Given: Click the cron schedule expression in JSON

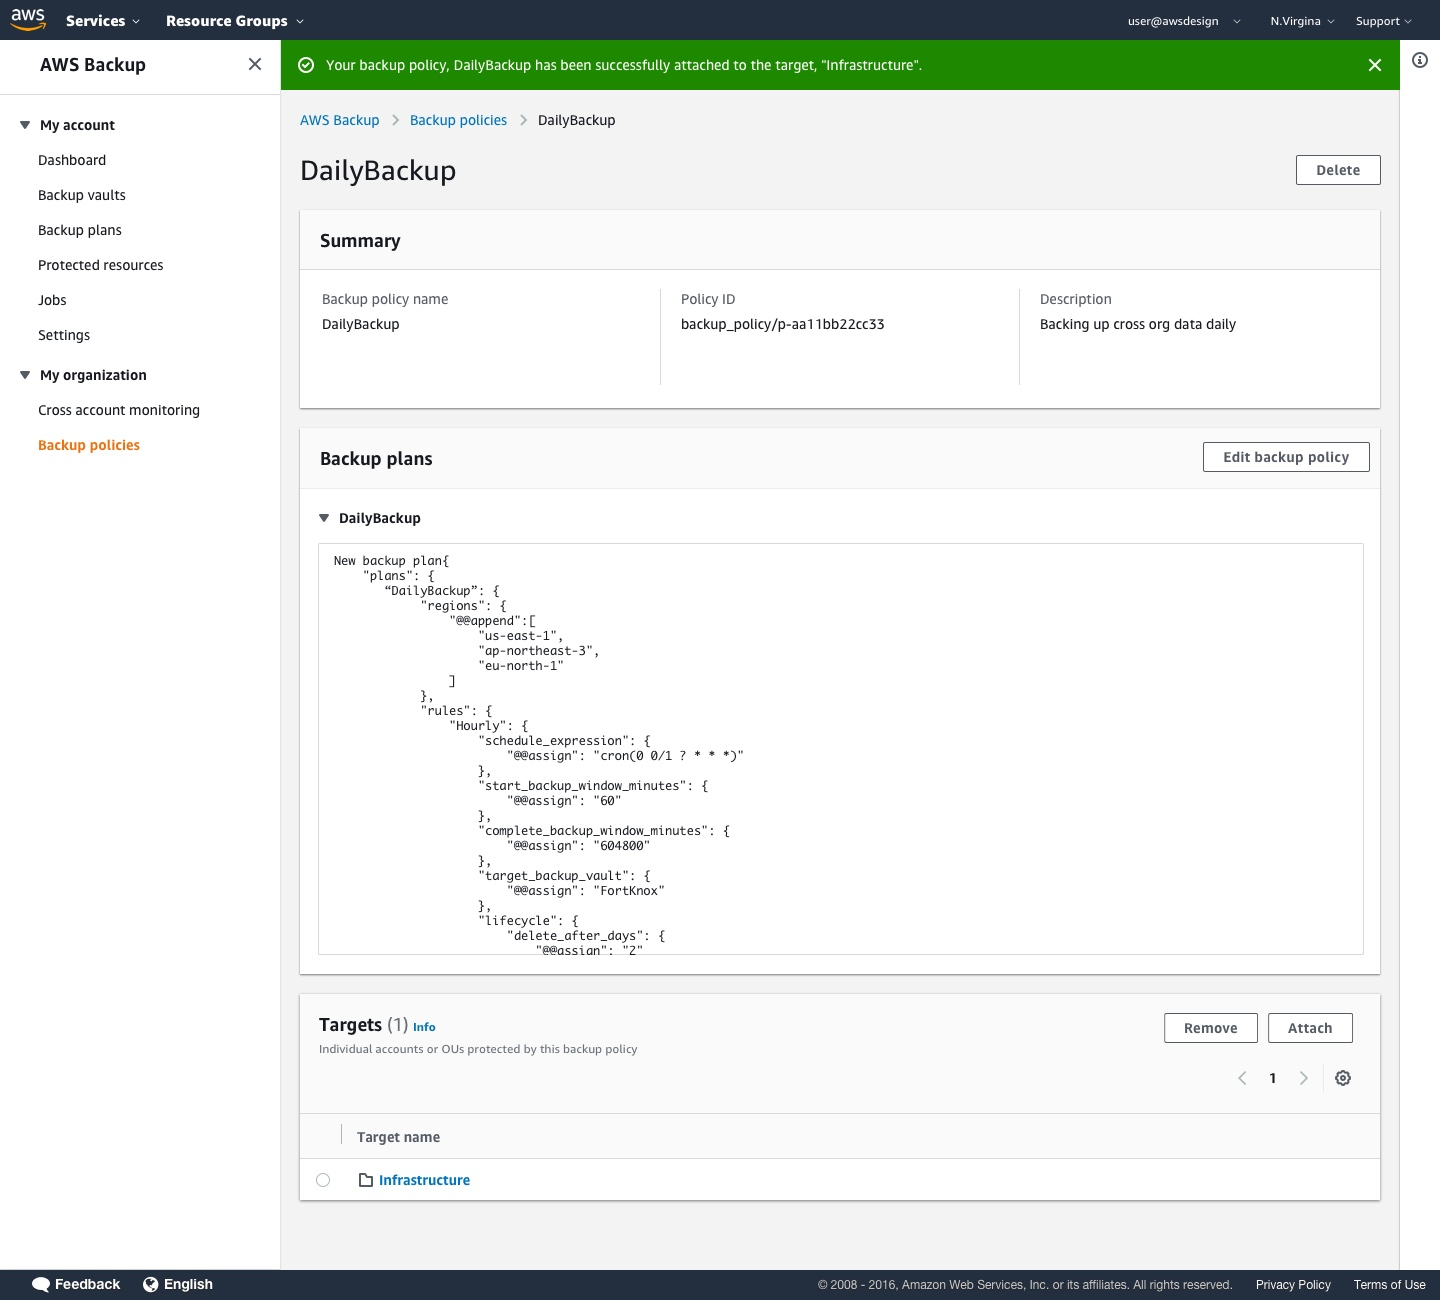Looking at the screenshot, I should pyautogui.click(x=668, y=756).
